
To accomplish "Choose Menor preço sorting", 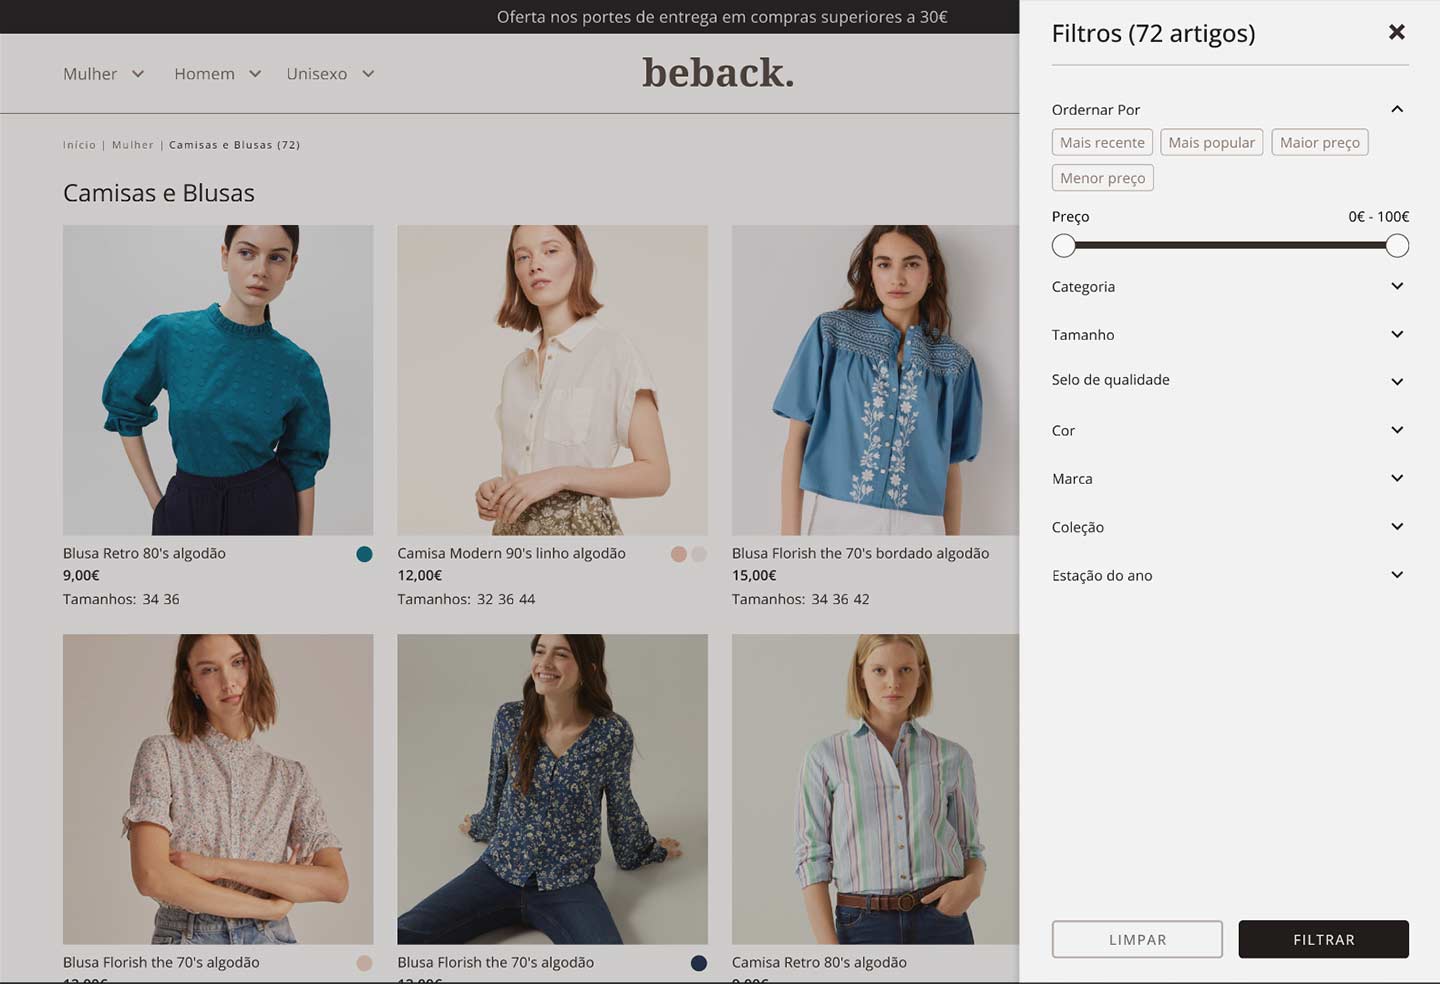I will (1102, 178).
